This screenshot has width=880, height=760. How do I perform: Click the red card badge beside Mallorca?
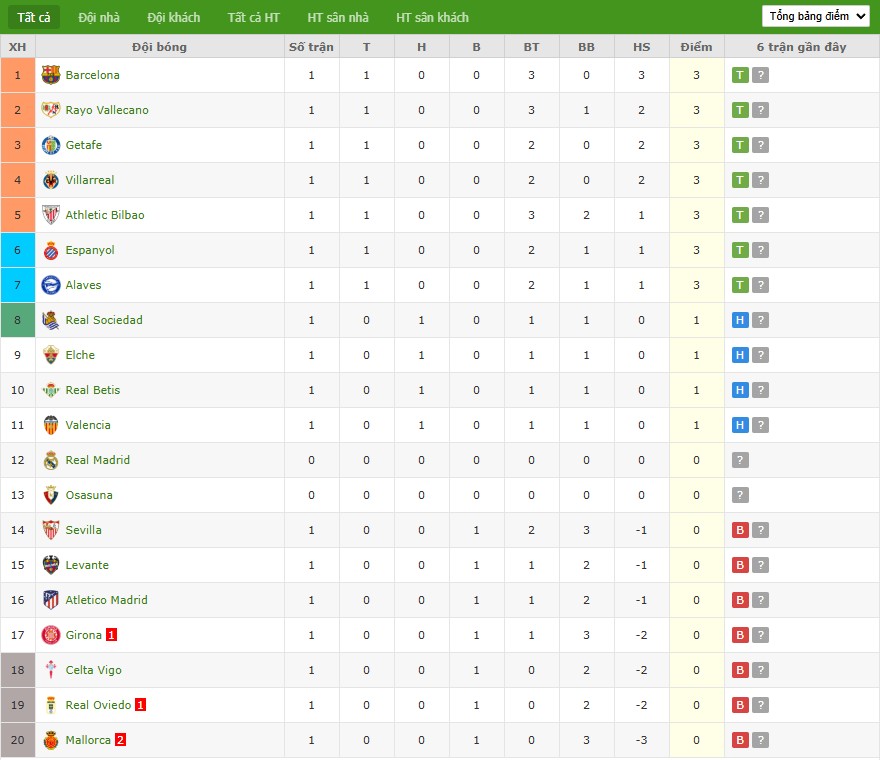pos(120,740)
